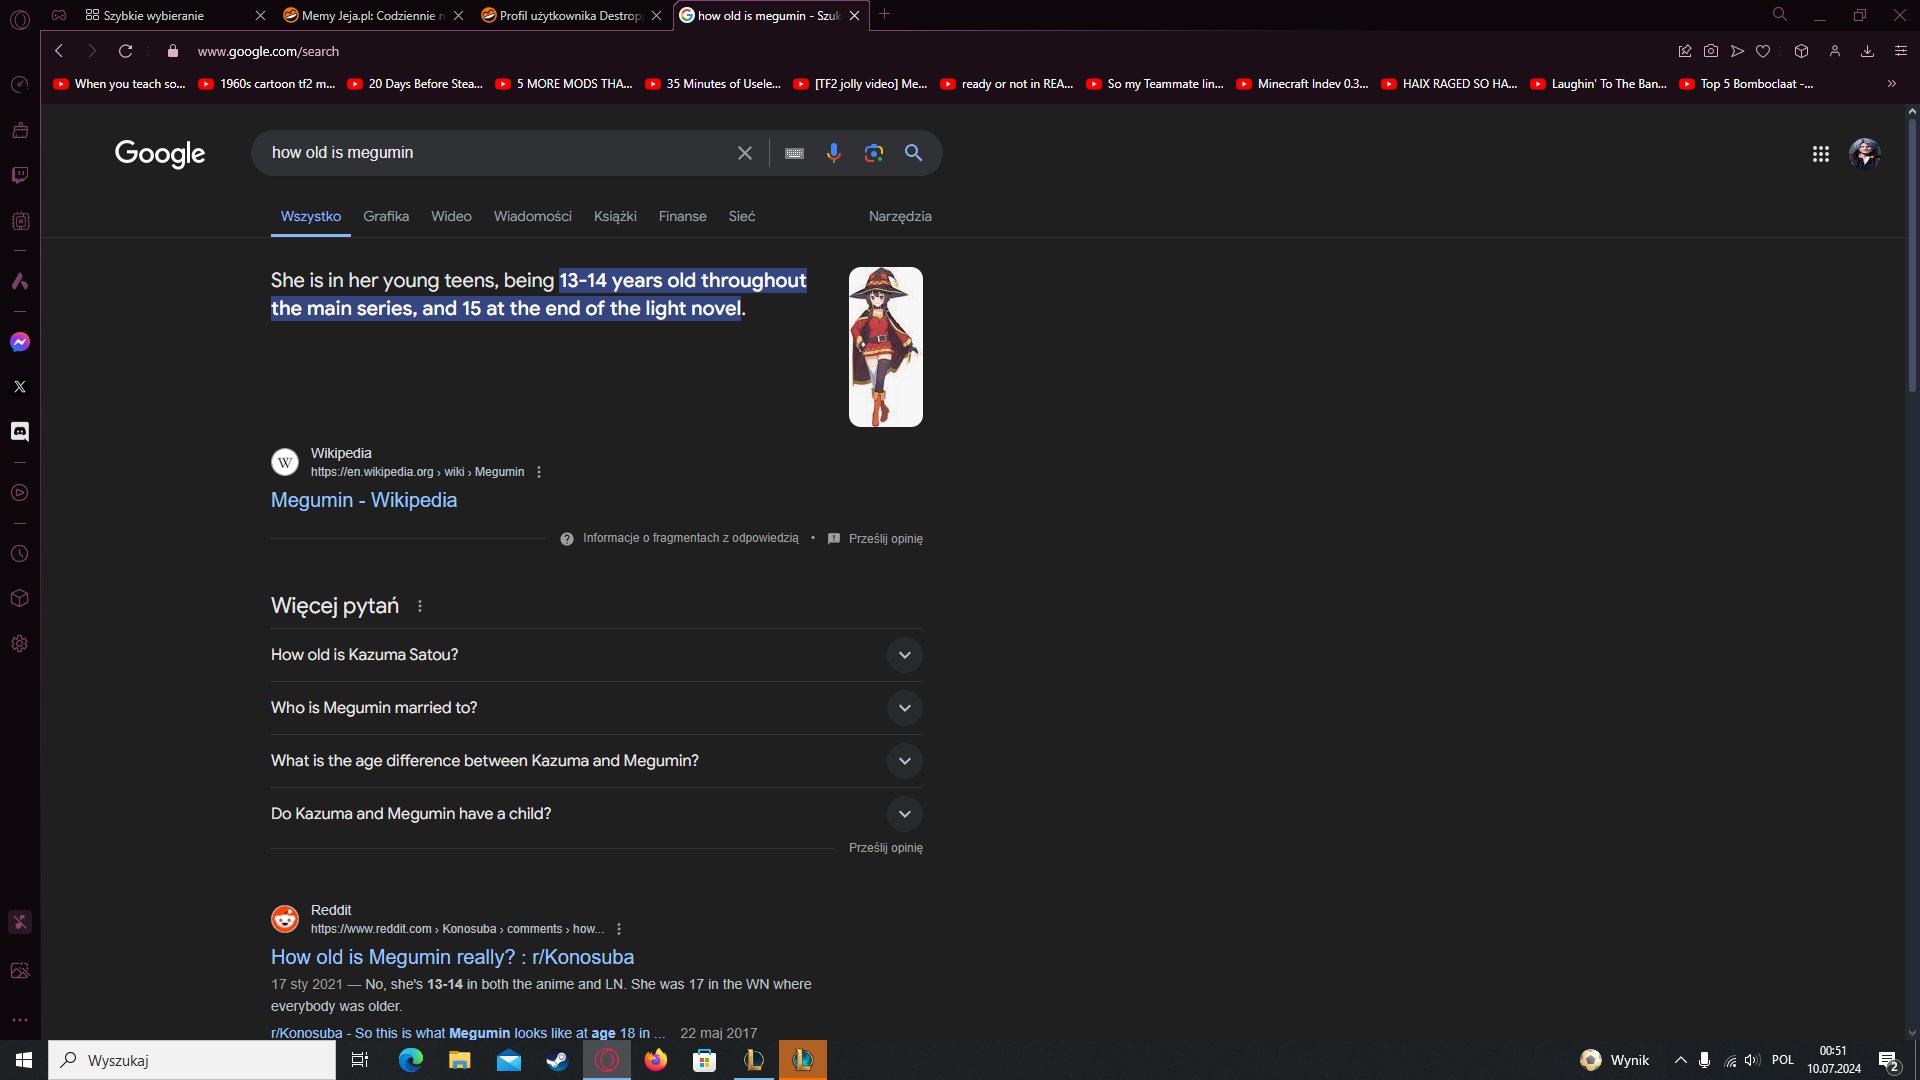This screenshot has width=1920, height=1080.
Task: Open Messenger in the Opera sidebar
Action: tap(20, 342)
